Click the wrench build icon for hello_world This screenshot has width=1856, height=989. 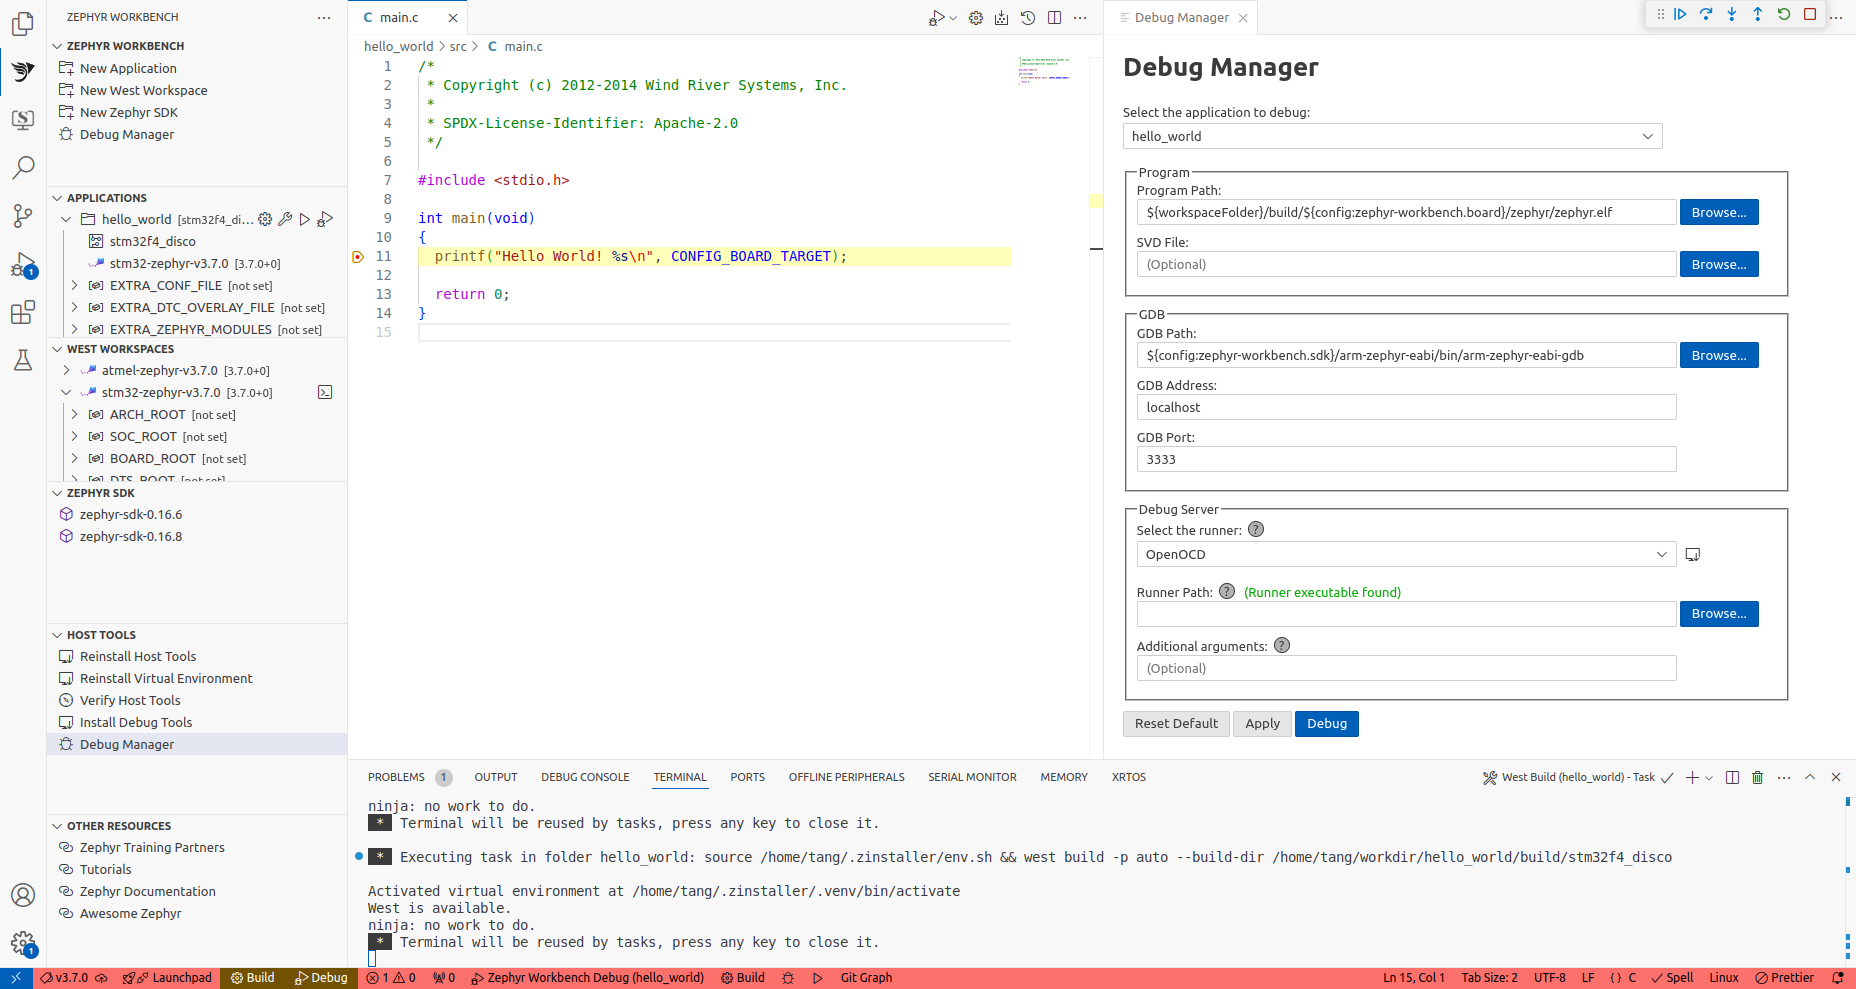(x=285, y=219)
